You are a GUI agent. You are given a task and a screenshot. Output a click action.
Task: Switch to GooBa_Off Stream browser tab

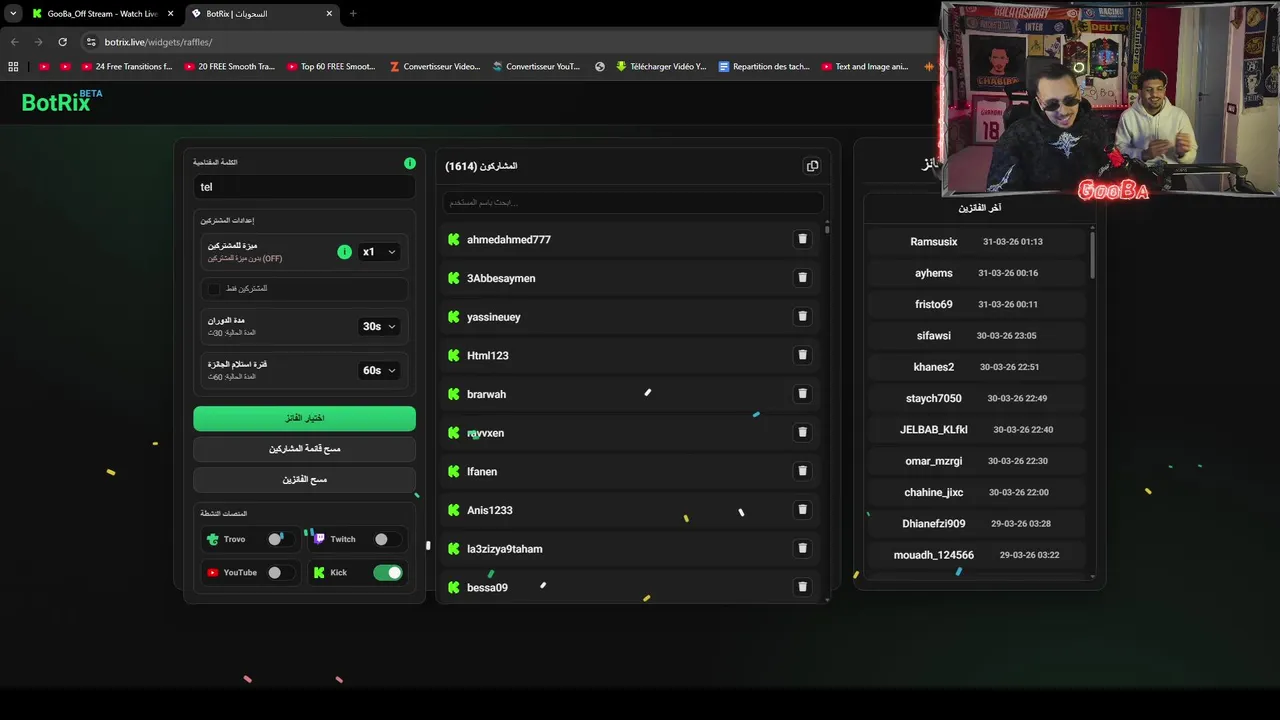[104, 14]
